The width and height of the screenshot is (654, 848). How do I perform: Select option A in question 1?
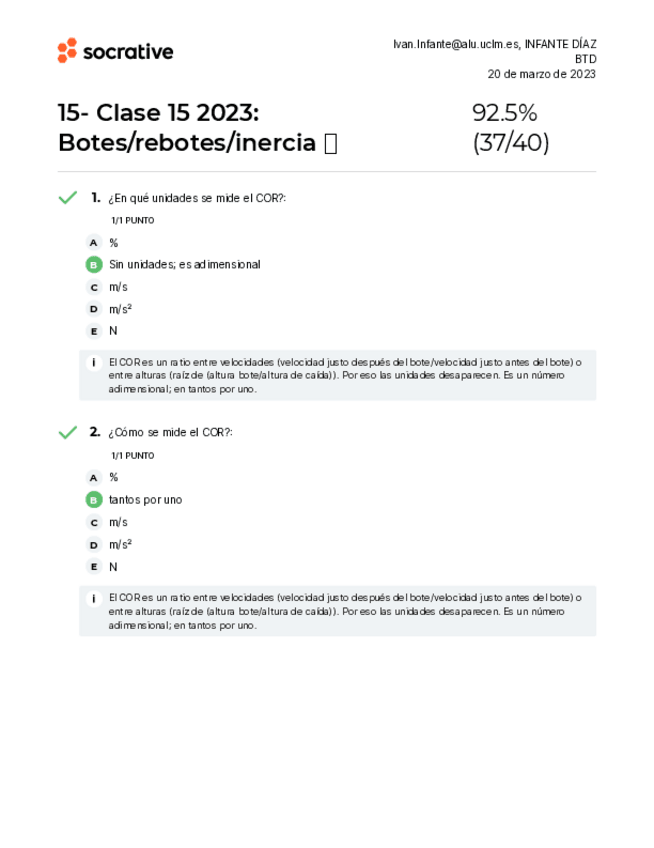tap(94, 243)
